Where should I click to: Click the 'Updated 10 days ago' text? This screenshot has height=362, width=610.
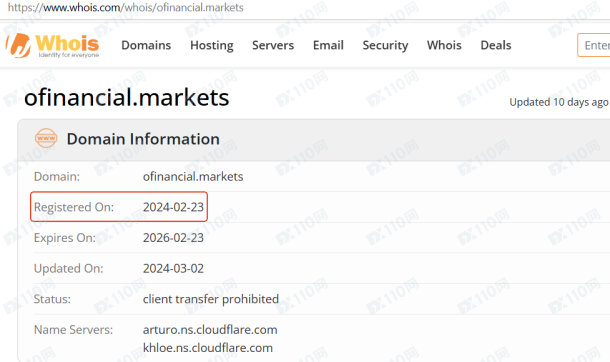559,102
